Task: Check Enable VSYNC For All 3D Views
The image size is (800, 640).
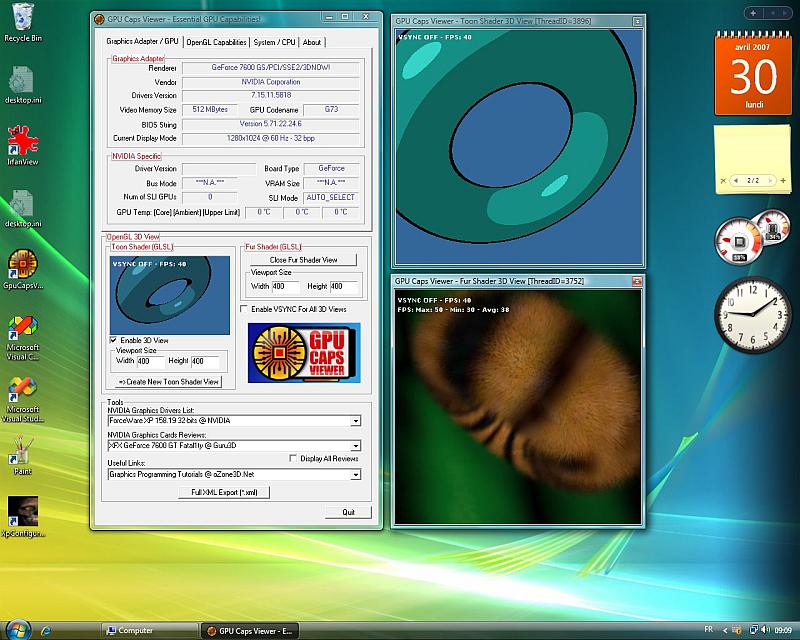Action: pos(244,309)
